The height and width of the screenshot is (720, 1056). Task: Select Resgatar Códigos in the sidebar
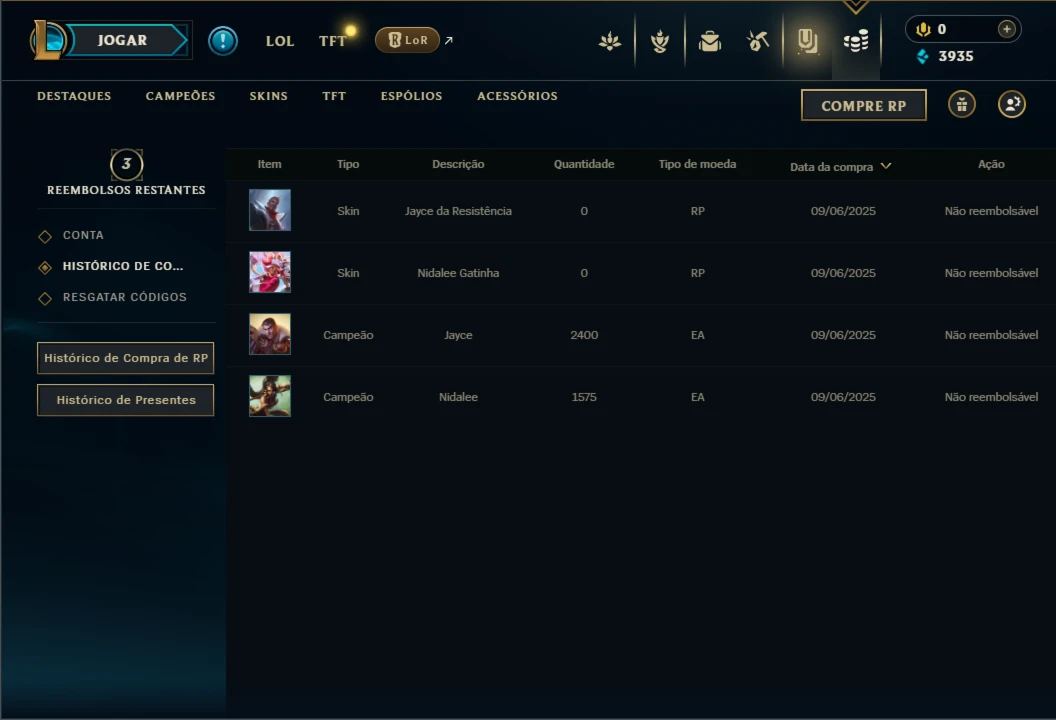pyautogui.click(x=125, y=297)
